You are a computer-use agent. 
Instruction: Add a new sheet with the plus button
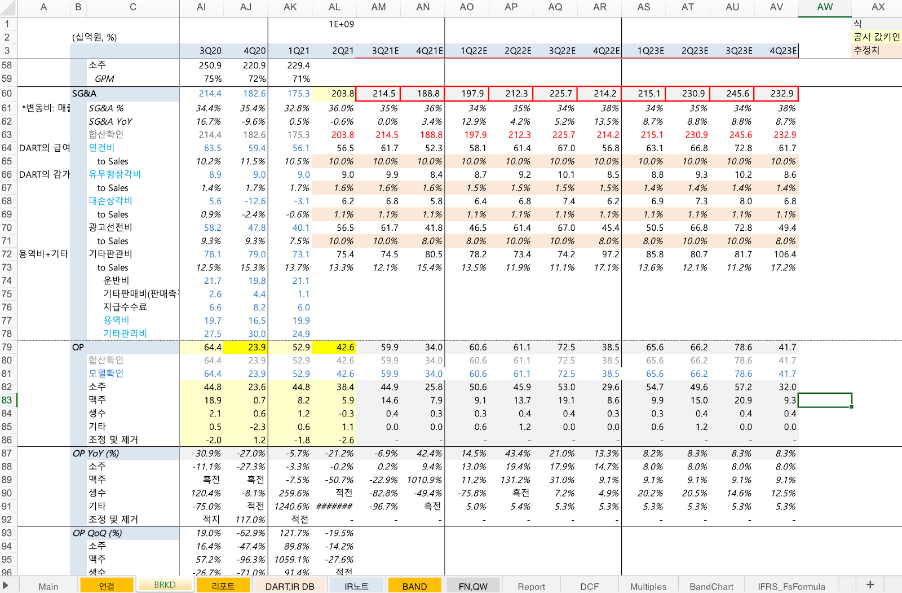pyautogui.click(x=870, y=584)
